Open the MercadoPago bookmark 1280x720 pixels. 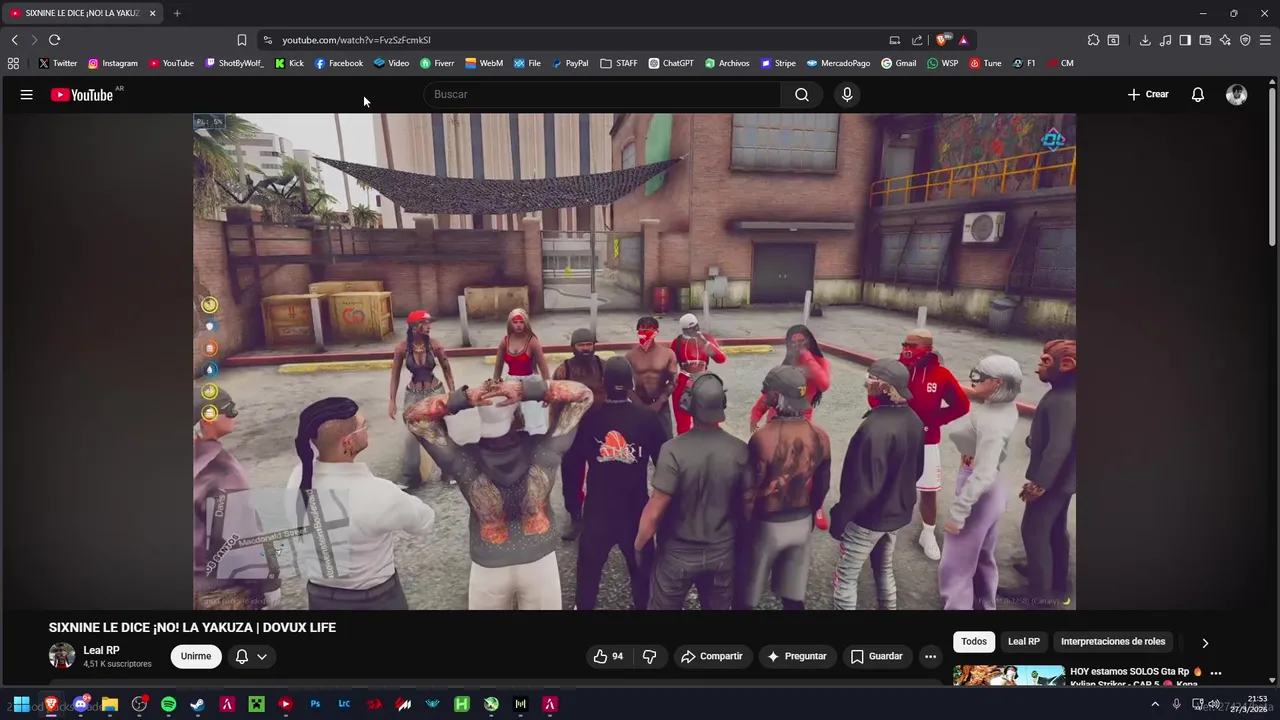click(838, 63)
